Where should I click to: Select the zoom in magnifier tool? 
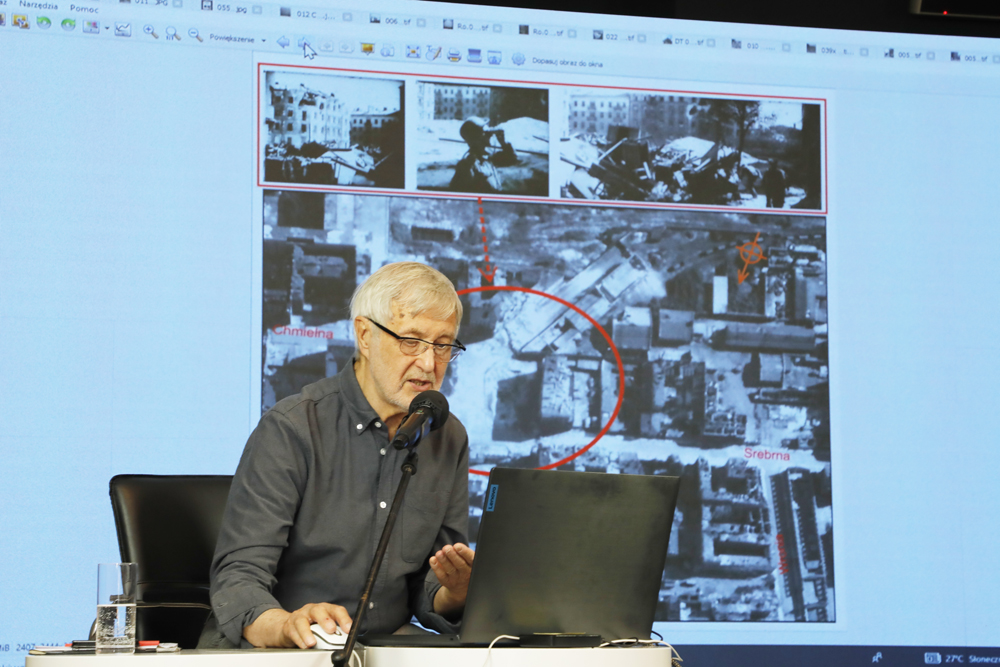(x=150, y=31)
